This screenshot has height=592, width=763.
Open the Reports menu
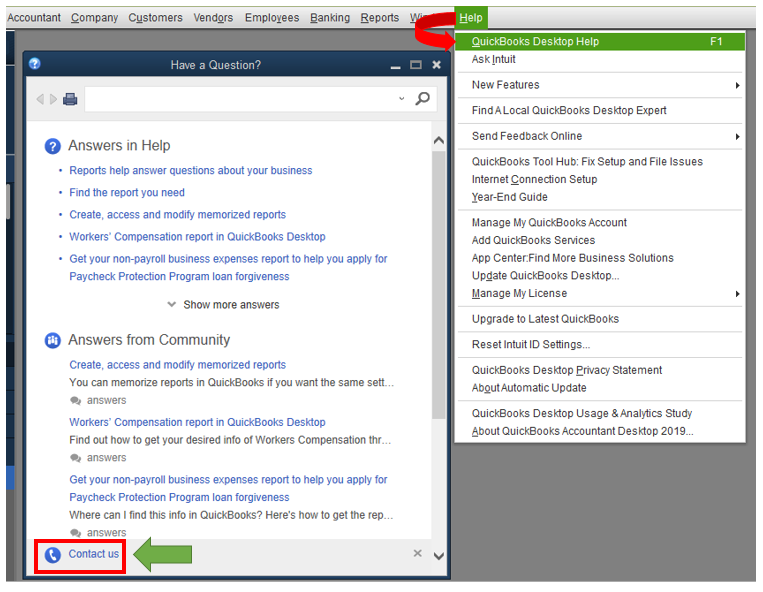pos(380,18)
